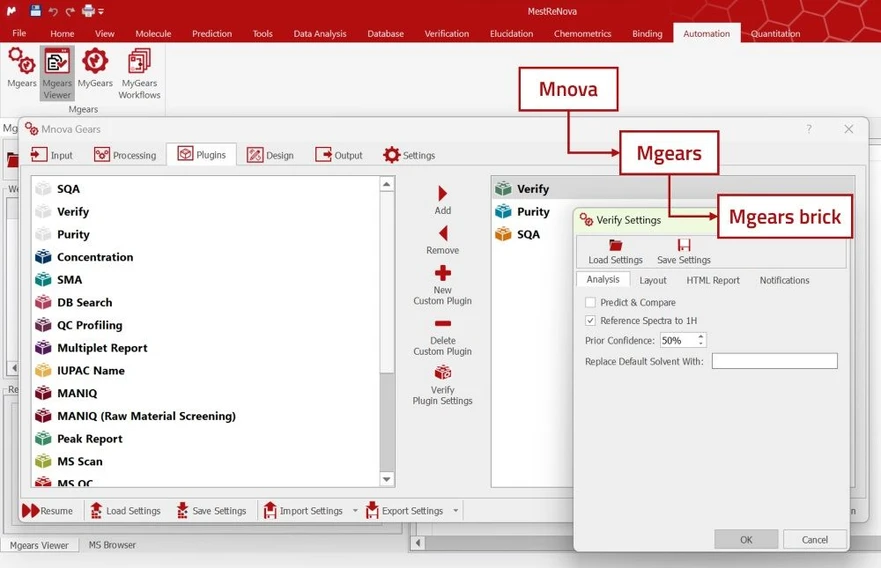Click the Resume button
Image resolution: width=881 pixels, height=568 pixels.
(x=47, y=511)
